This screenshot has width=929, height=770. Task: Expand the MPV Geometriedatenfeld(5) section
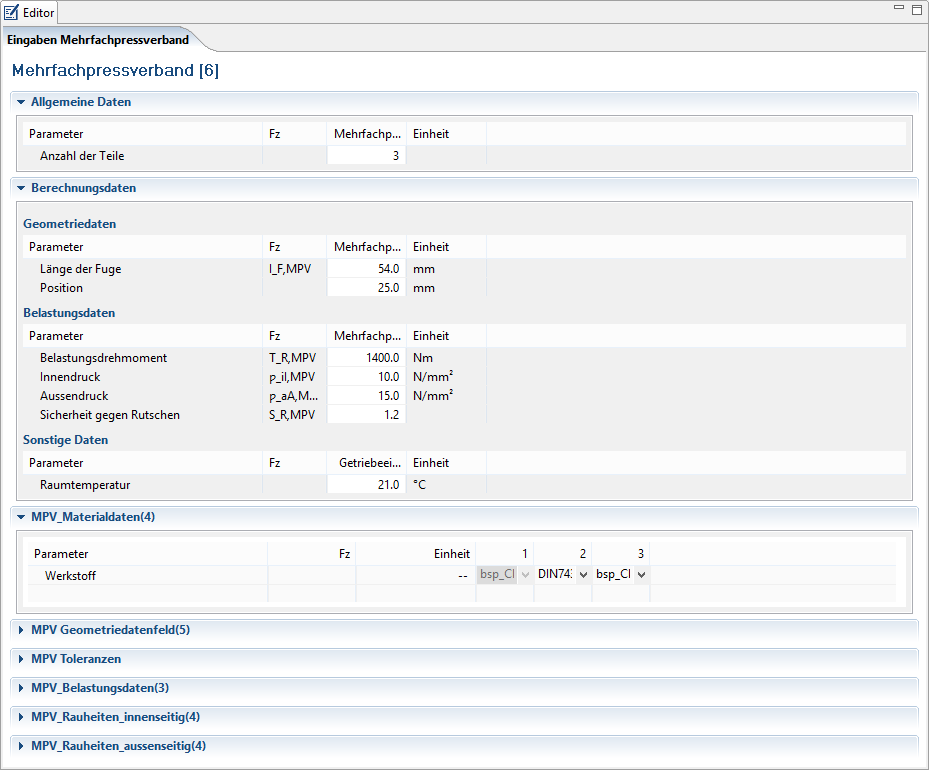tap(21, 630)
